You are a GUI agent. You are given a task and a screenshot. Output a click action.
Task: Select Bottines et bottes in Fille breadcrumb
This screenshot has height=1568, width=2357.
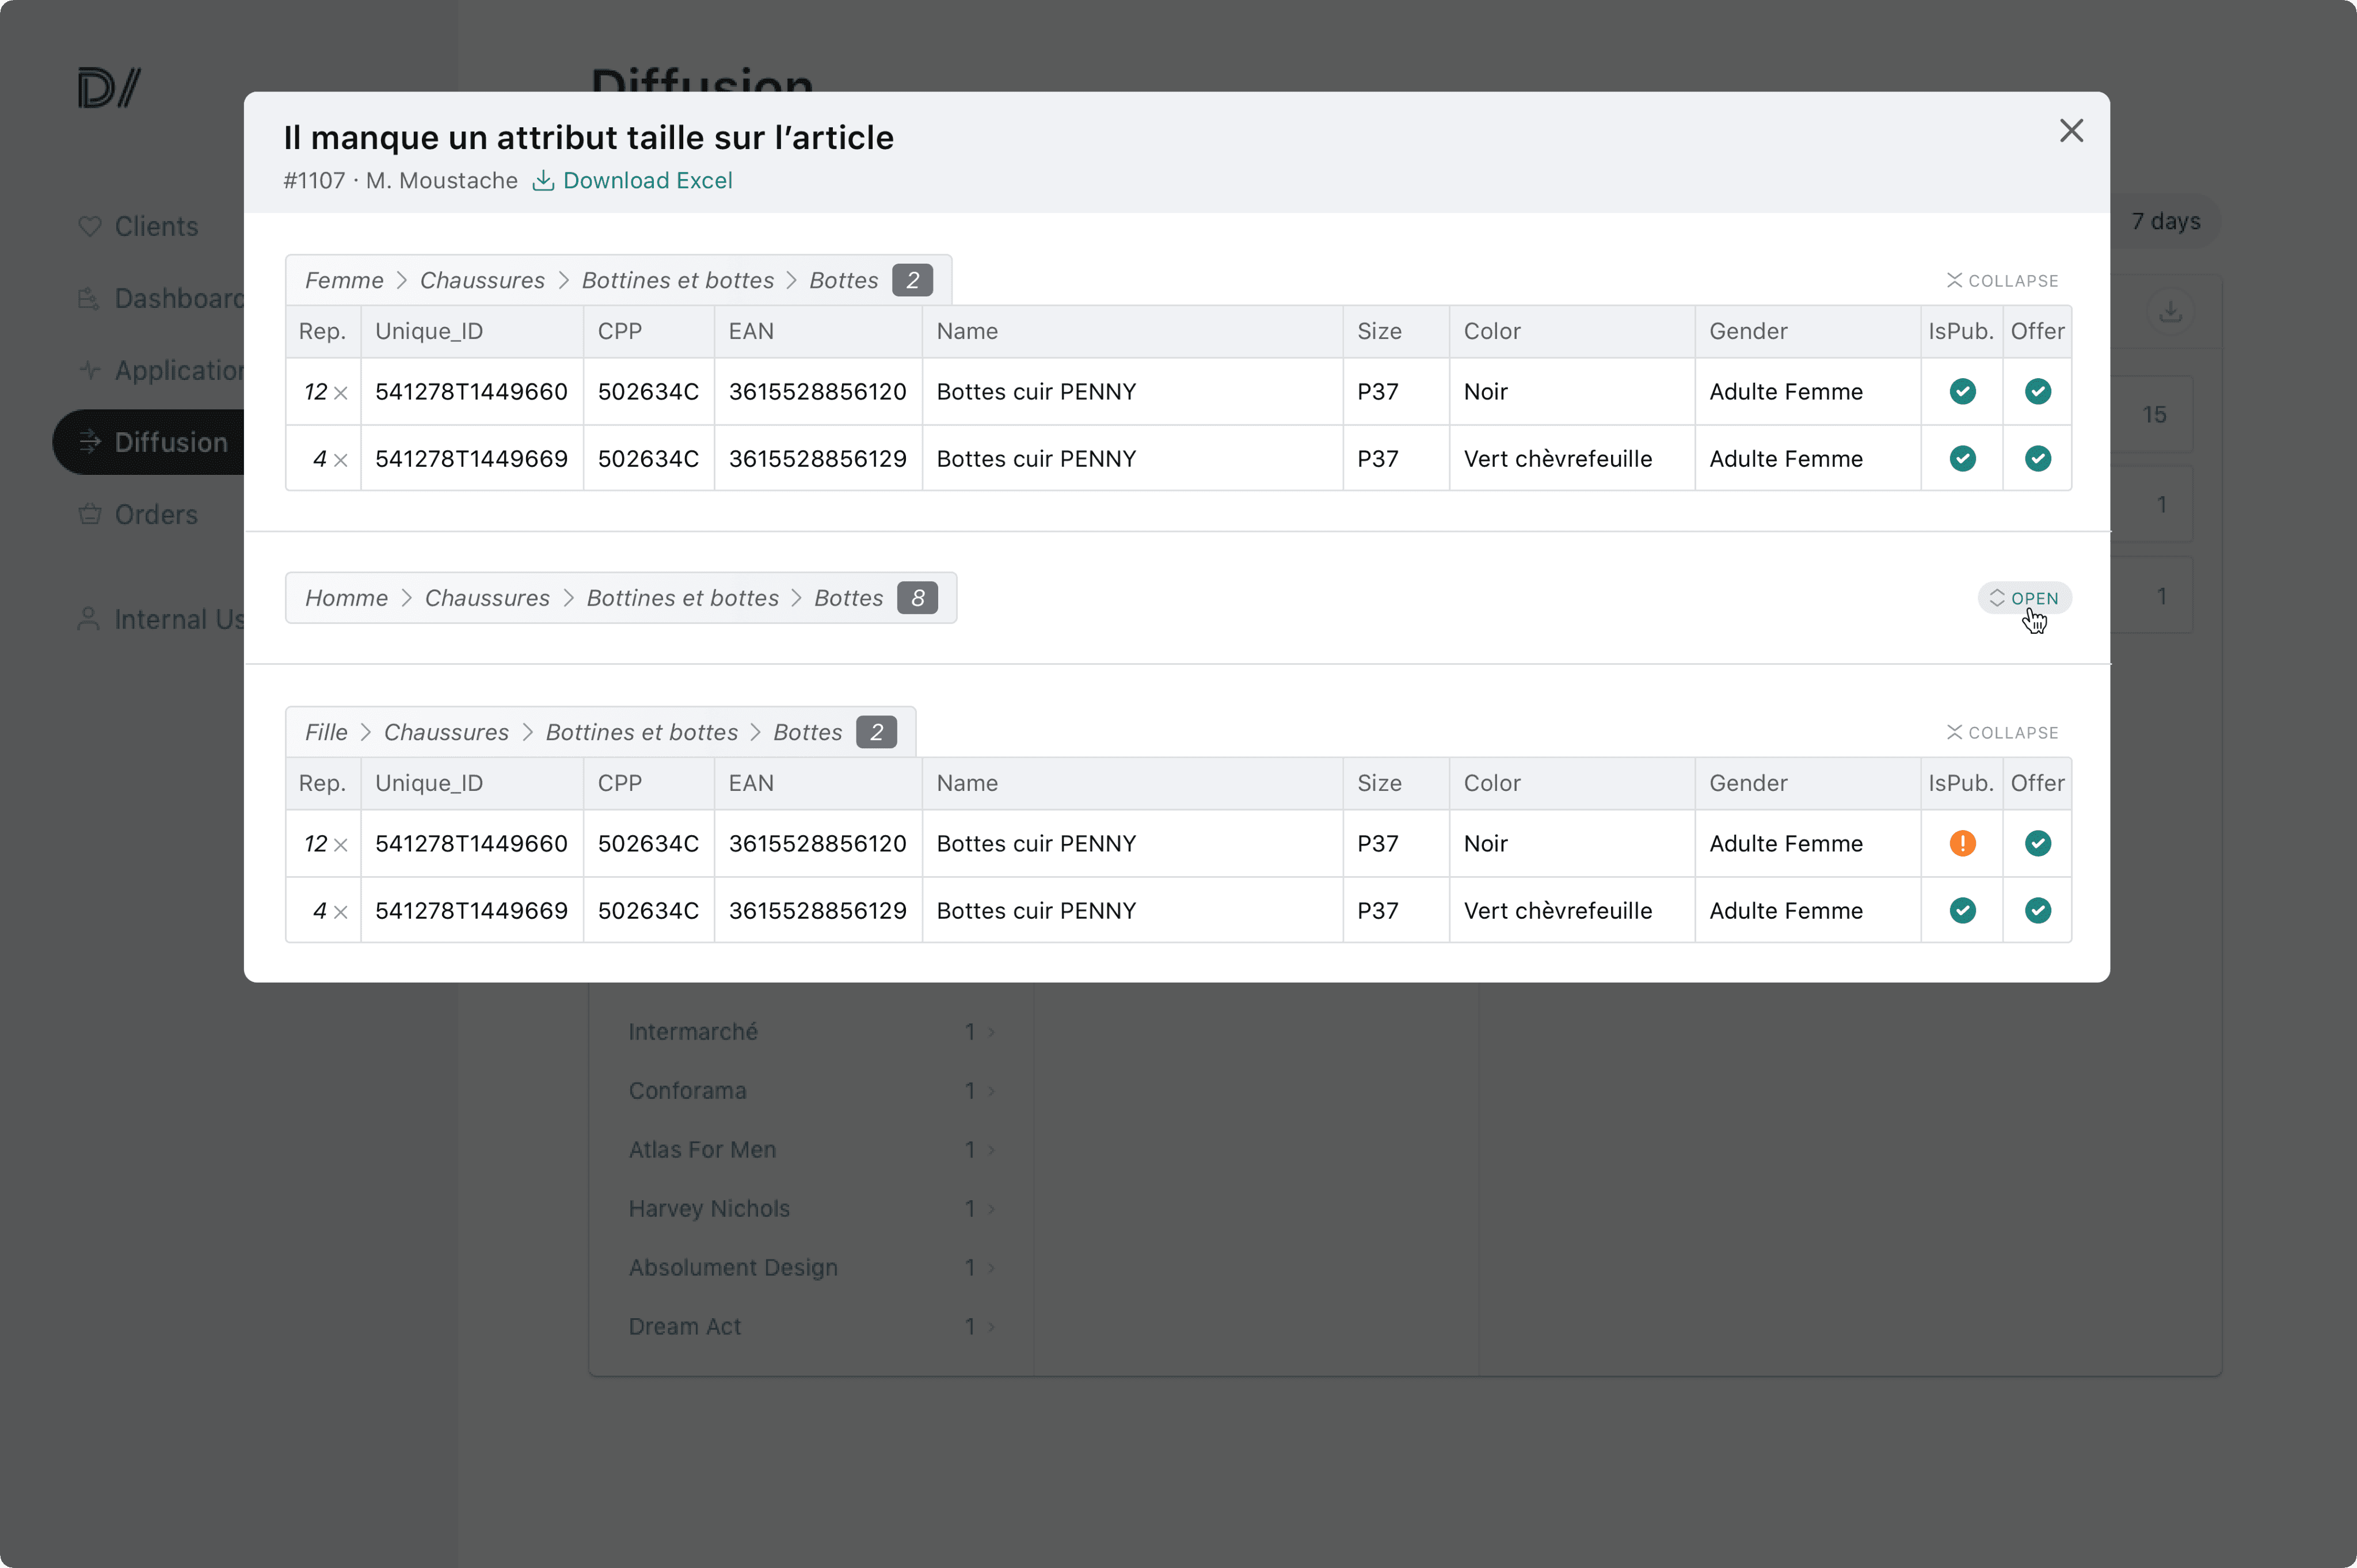coord(642,732)
